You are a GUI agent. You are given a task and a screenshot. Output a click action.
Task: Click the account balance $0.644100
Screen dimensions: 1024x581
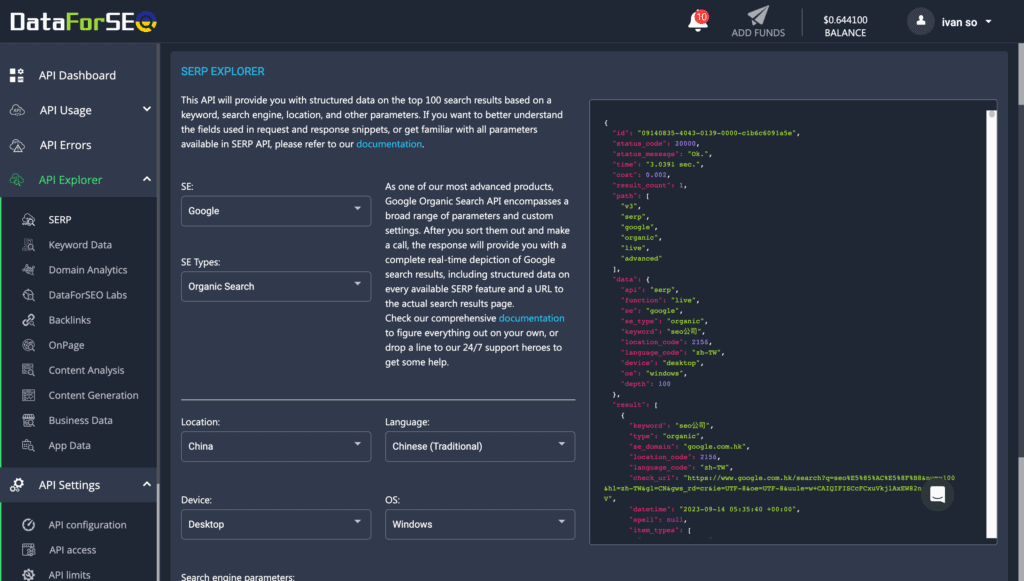(845, 20)
